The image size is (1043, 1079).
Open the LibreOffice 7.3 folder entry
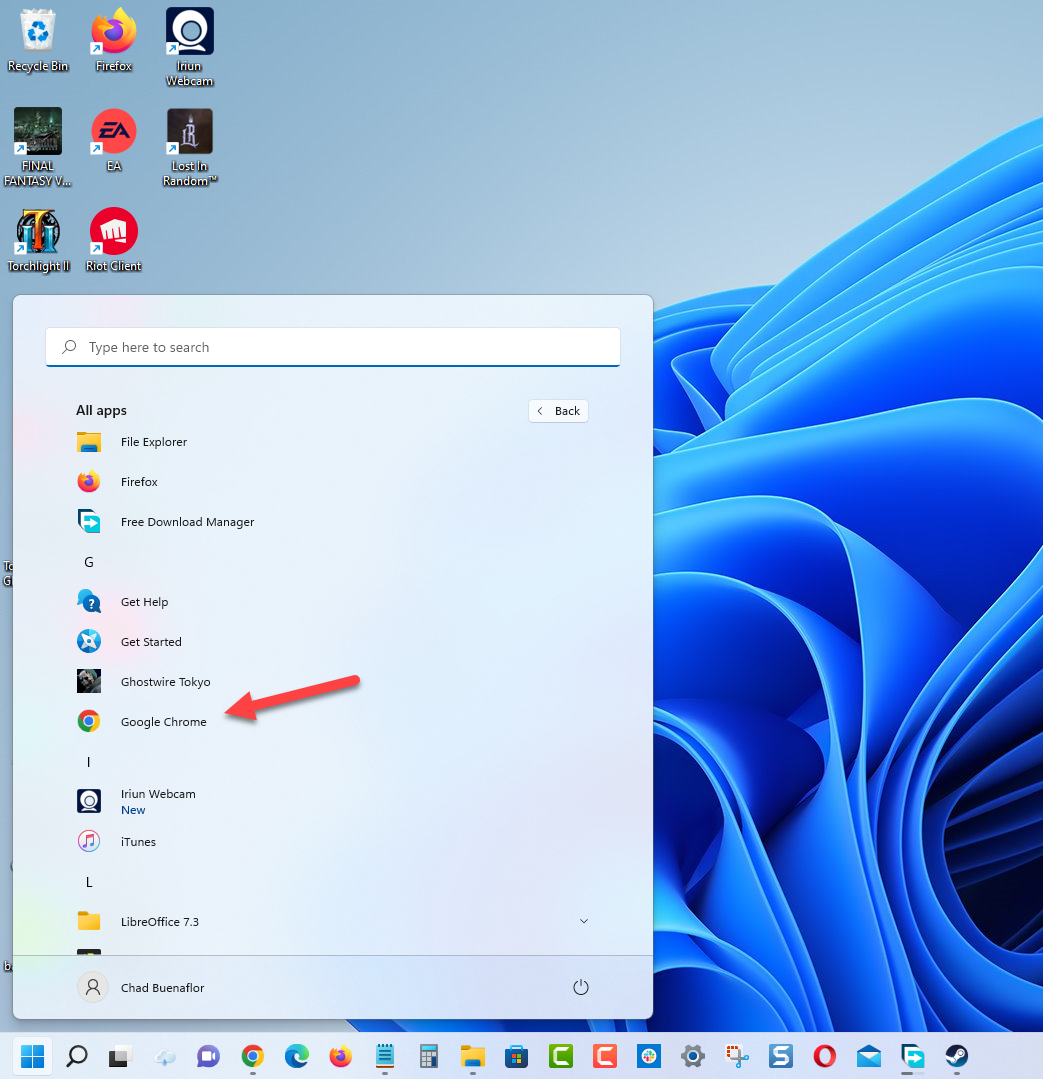click(x=332, y=921)
